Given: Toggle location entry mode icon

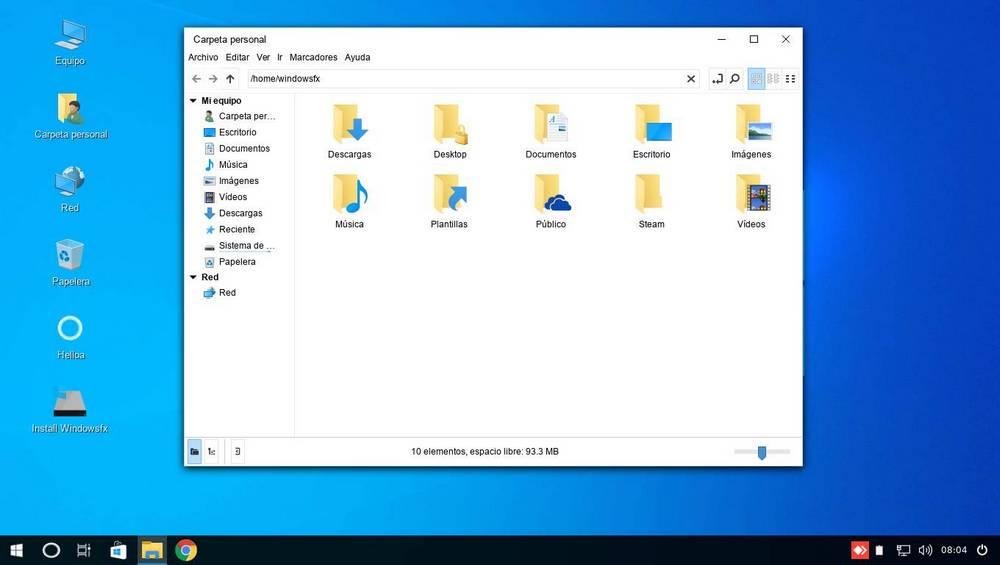Looking at the screenshot, I should (x=717, y=78).
